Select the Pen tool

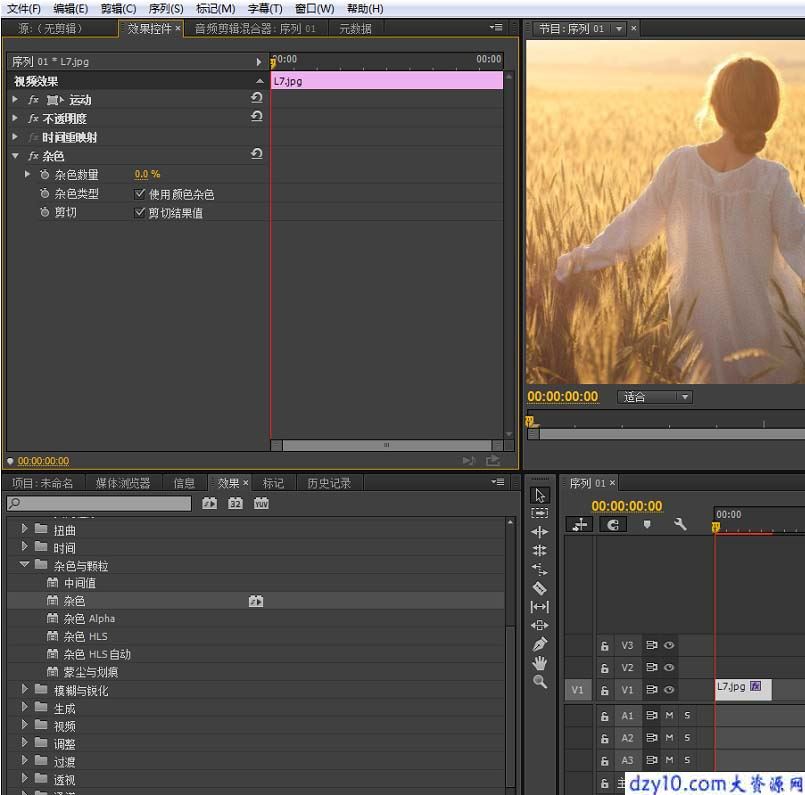(540, 644)
